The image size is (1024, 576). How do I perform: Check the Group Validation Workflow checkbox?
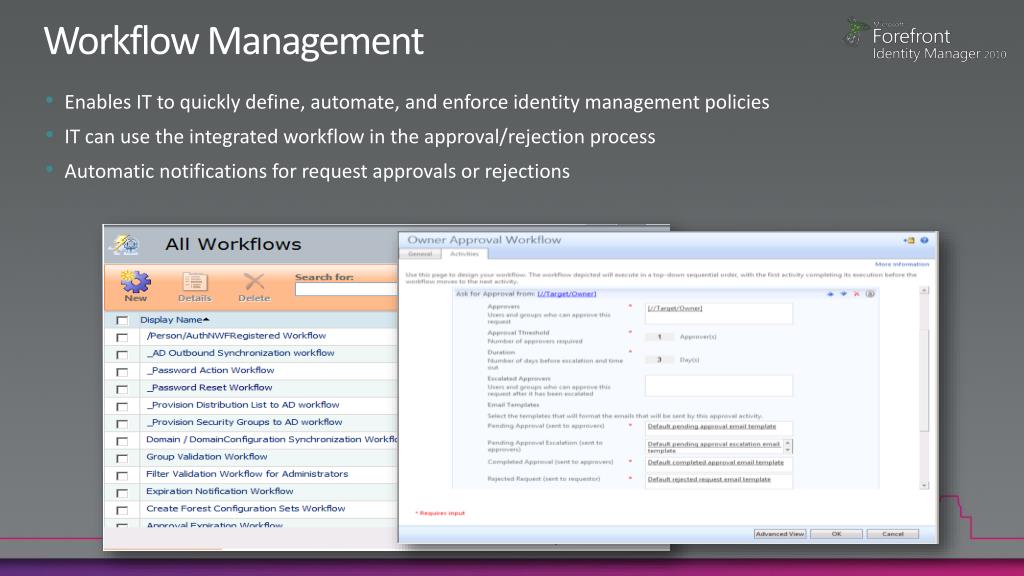click(122, 458)
